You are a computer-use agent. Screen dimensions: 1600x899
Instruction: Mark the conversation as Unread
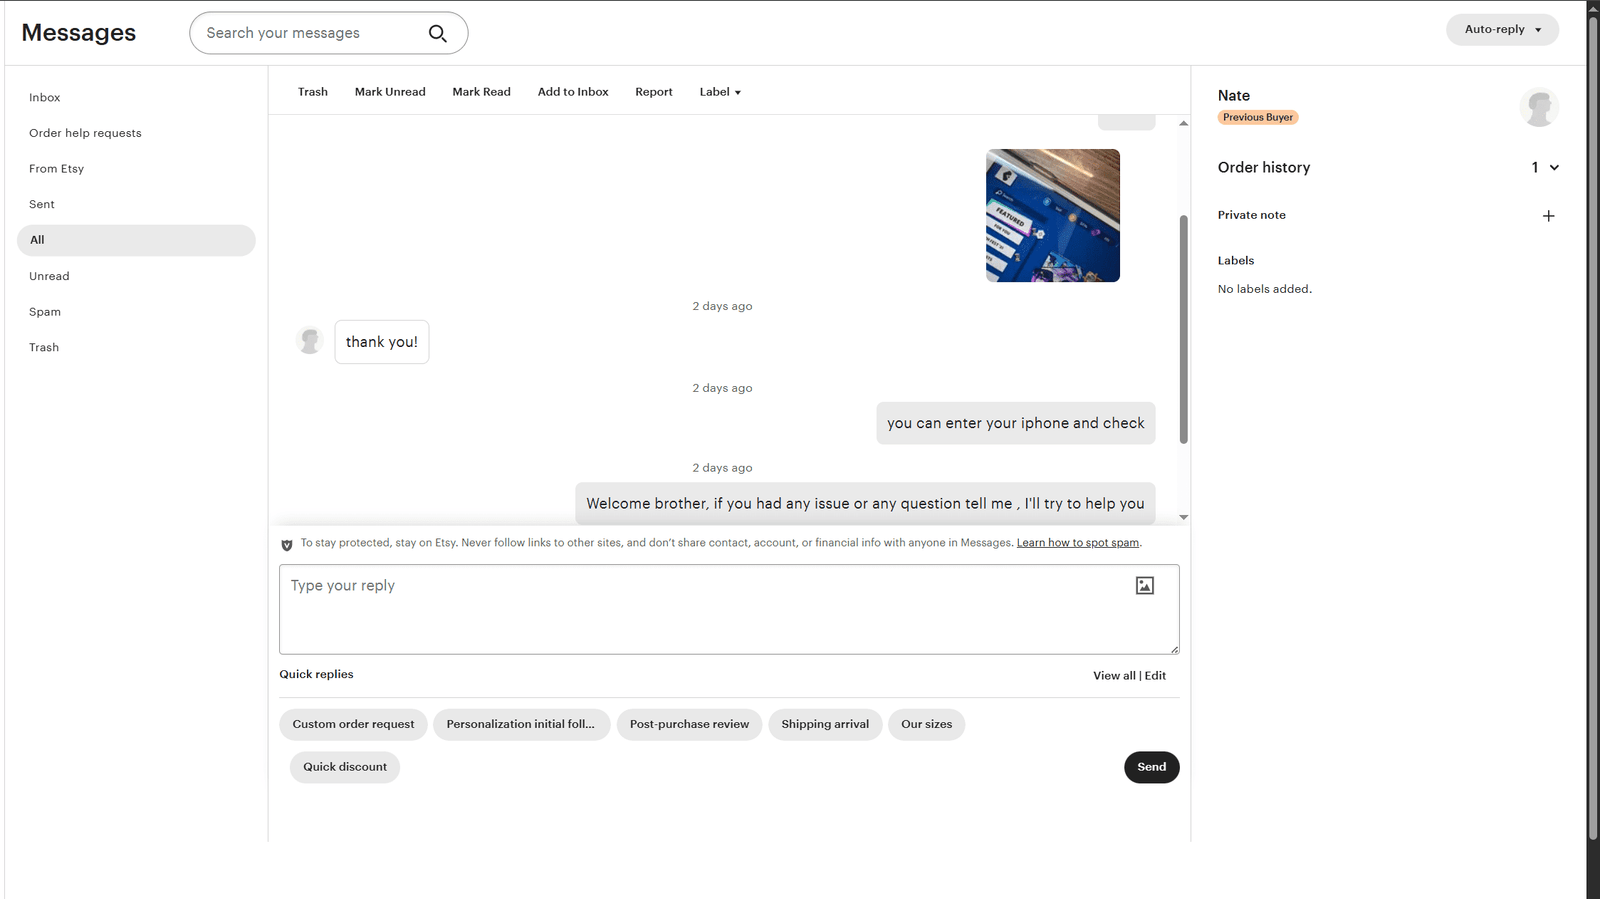390,92
